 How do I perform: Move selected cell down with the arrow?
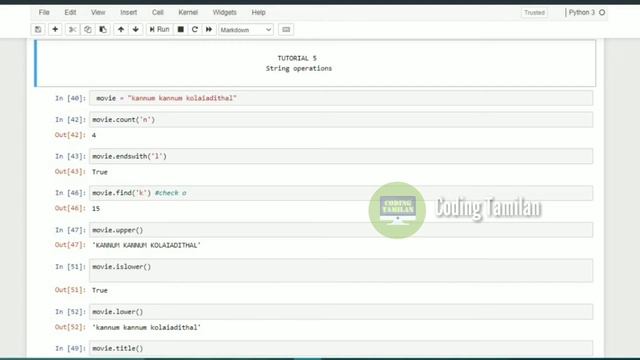(x=136, y=29)
